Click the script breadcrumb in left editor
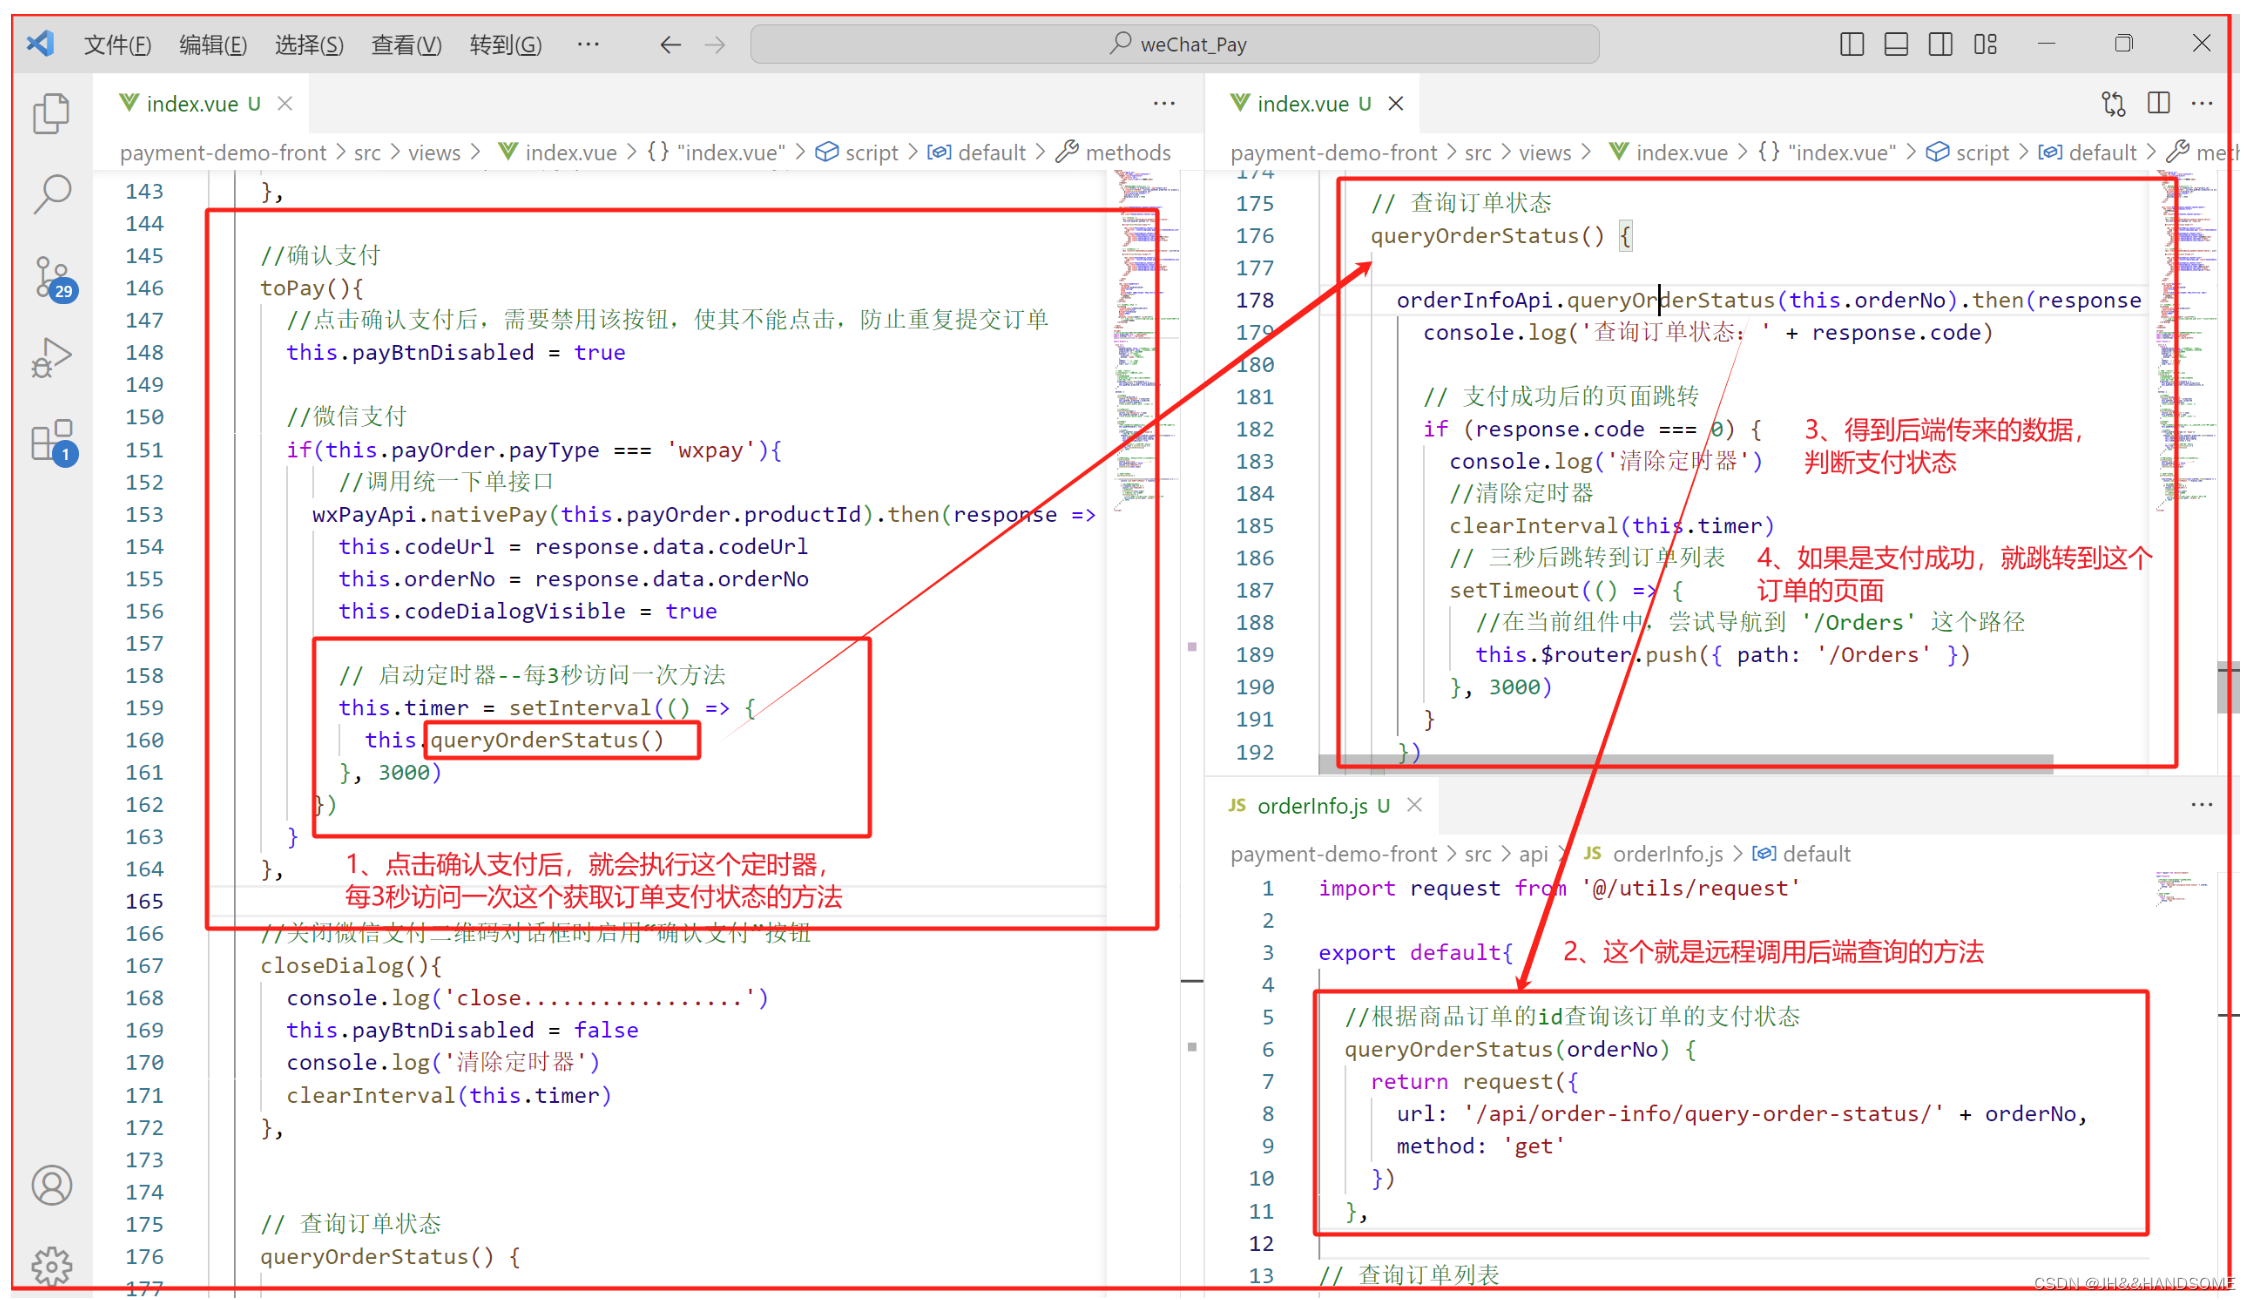The image size is (2251, 1300). 857,153
